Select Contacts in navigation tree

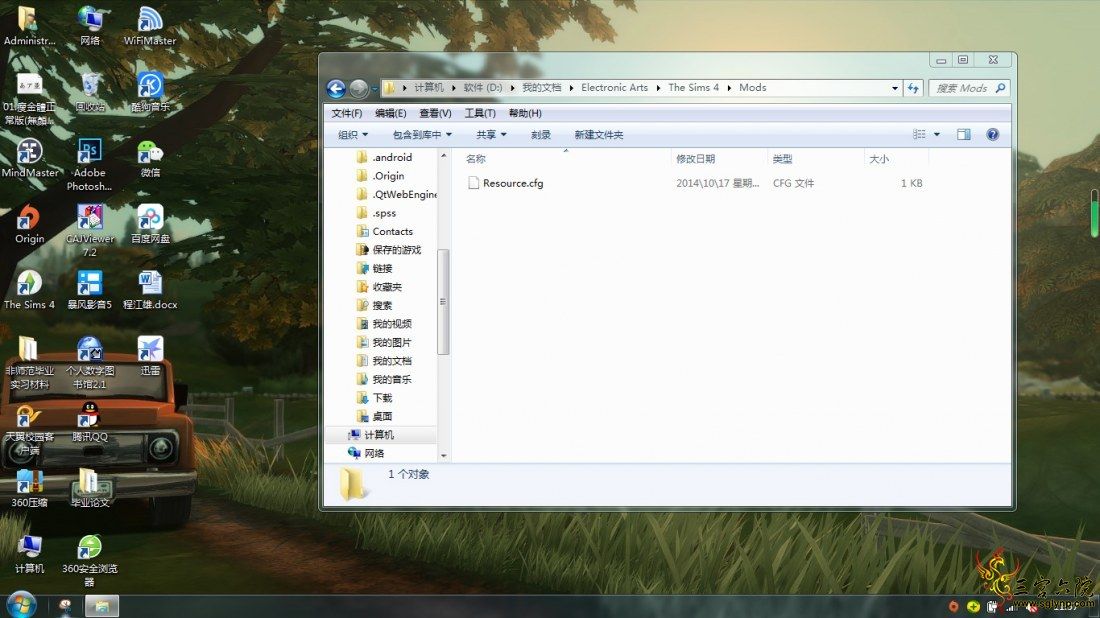click(384, 231)
